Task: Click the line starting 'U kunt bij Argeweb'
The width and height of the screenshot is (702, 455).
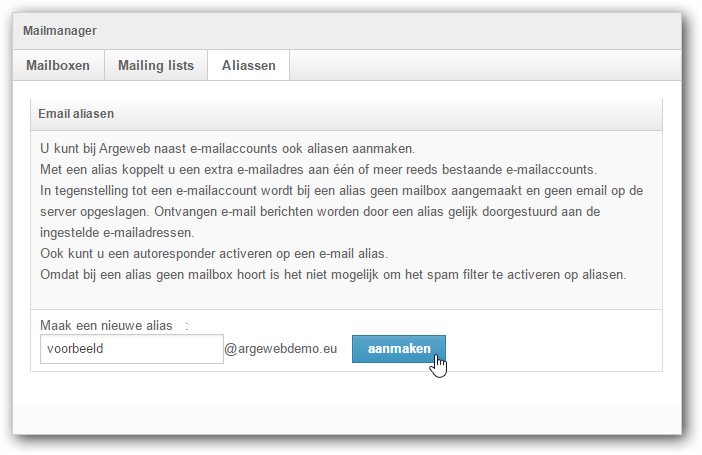Action: pos(227,149)
